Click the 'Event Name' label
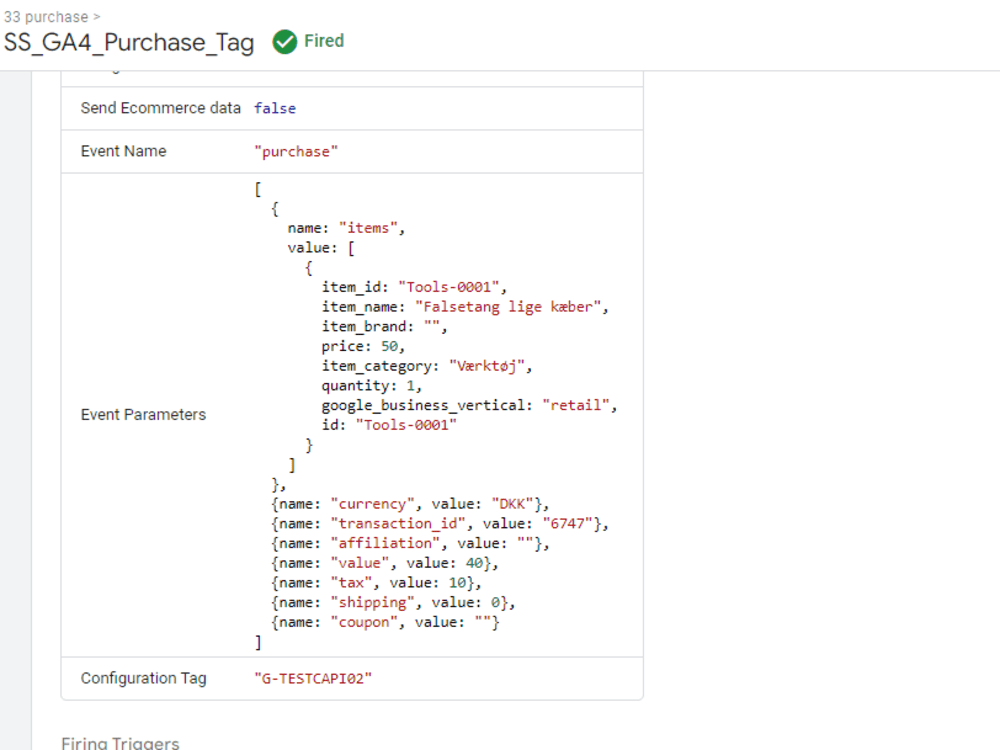This screenshot has width=1000, height=750. pos(123,151)
